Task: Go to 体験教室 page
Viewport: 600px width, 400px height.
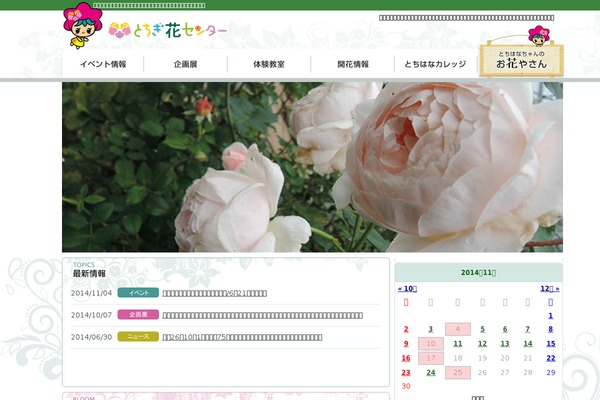Action: click(x=269, y=64)
